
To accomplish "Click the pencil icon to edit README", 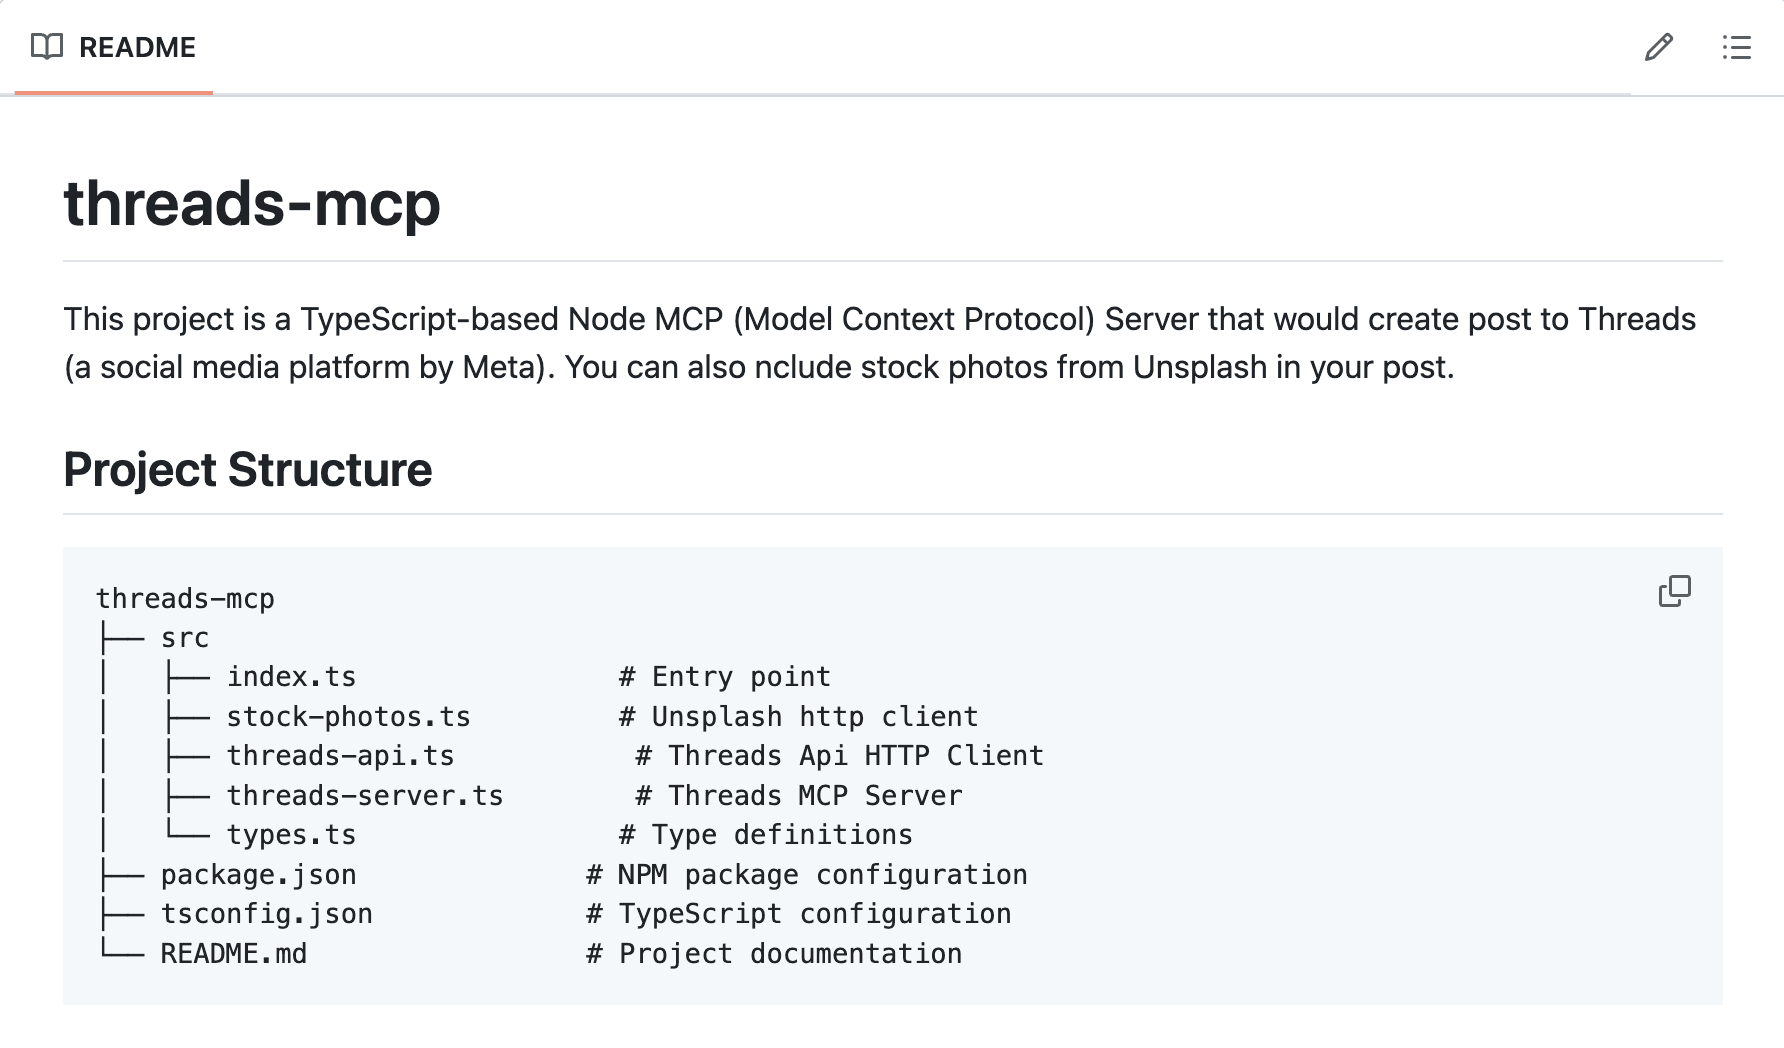I will point(1659,47).
